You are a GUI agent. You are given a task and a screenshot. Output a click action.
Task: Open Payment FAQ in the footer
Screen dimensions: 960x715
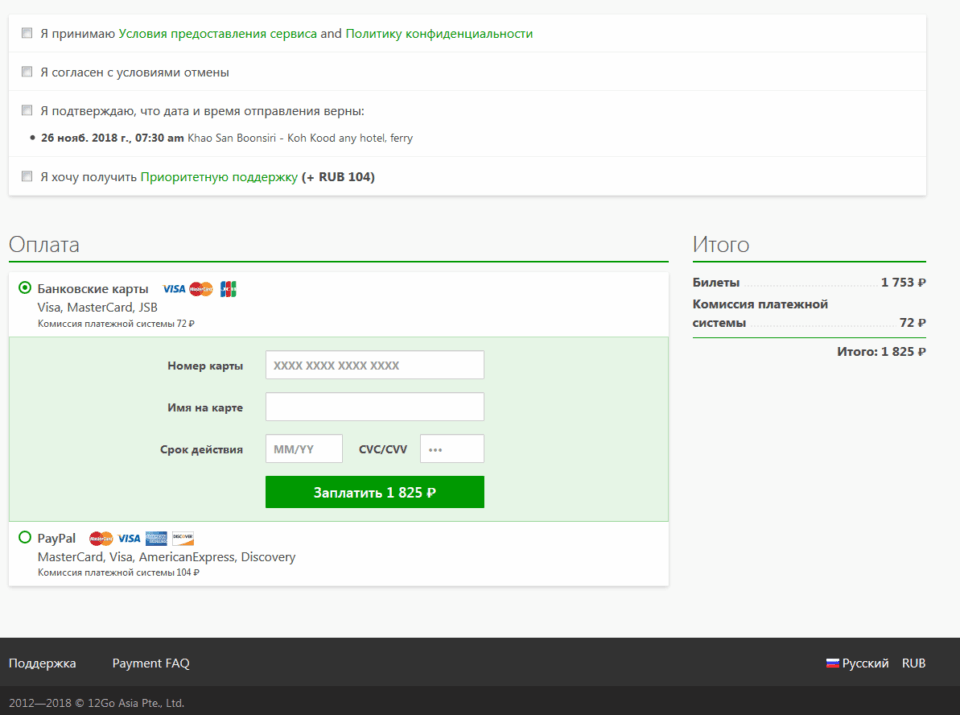coord(150,663)
